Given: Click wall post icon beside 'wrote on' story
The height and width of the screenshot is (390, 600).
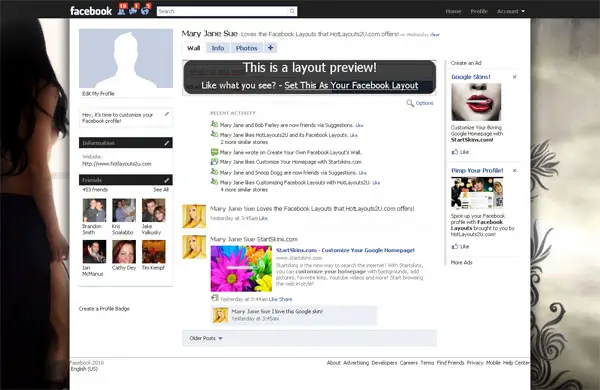Looking at the screenshot, I should [x=214, y=152].
